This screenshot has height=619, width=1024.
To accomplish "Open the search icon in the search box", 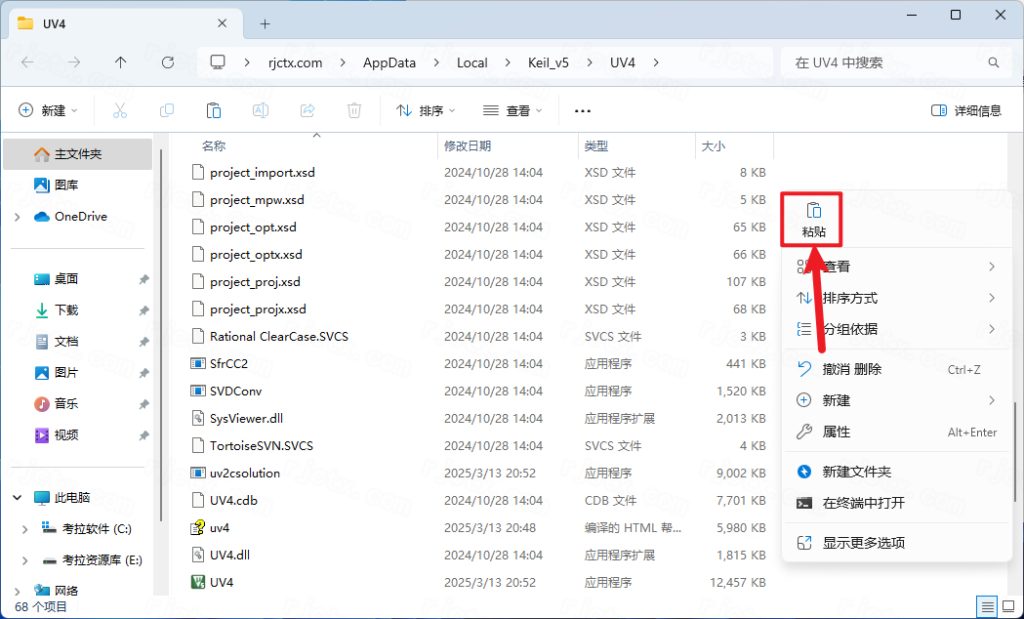I will pyautogui.click(x=994, y=62).
